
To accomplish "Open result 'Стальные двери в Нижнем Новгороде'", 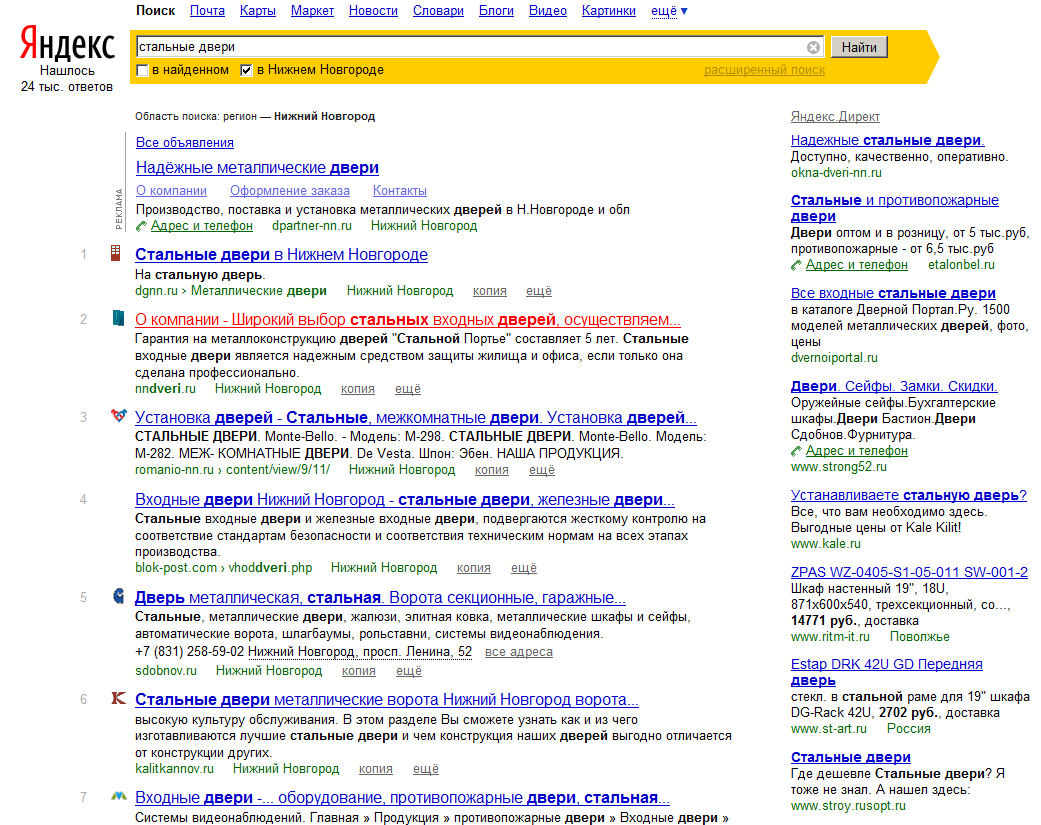I will 281,255.
